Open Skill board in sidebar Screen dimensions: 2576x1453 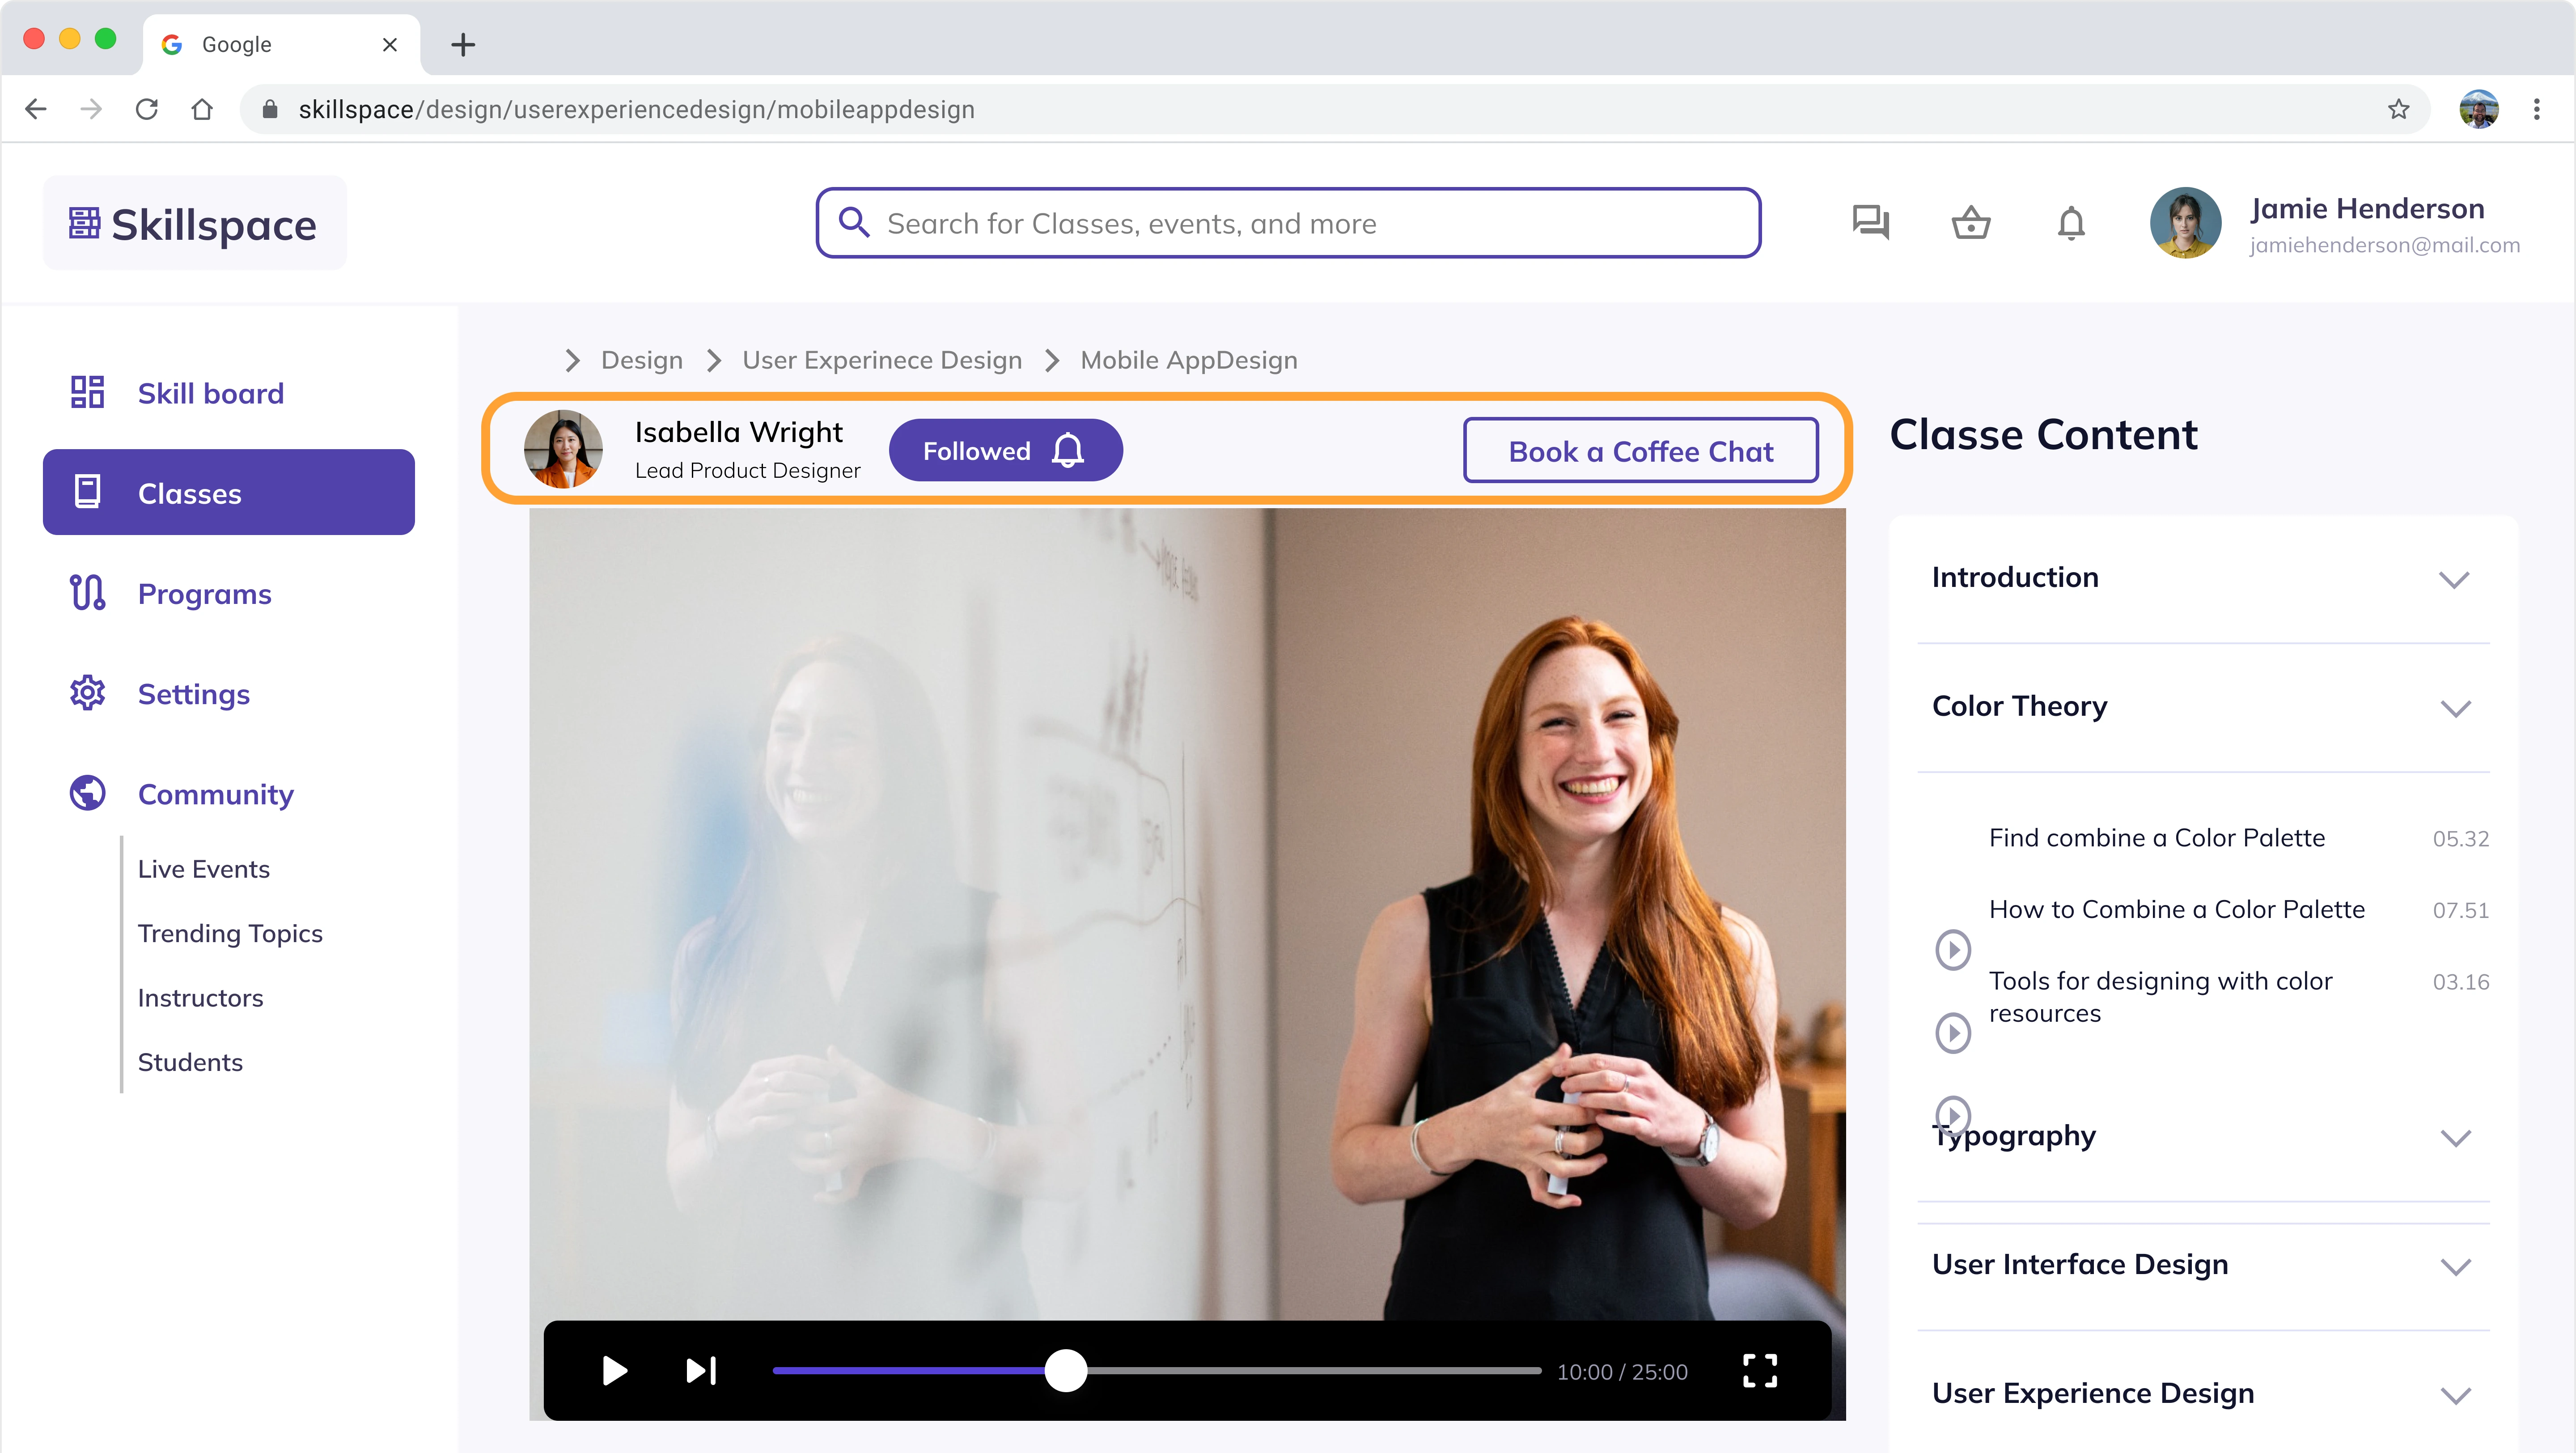211,393
